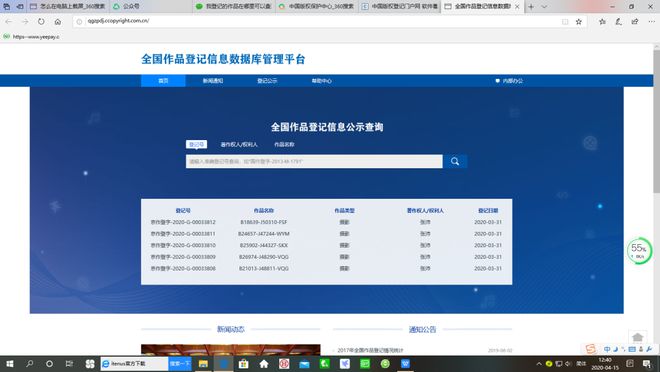Click the 新闻动态 section heading
Image resolution: width=660 pixels, height=372 pixels.
tap(231, 329)
